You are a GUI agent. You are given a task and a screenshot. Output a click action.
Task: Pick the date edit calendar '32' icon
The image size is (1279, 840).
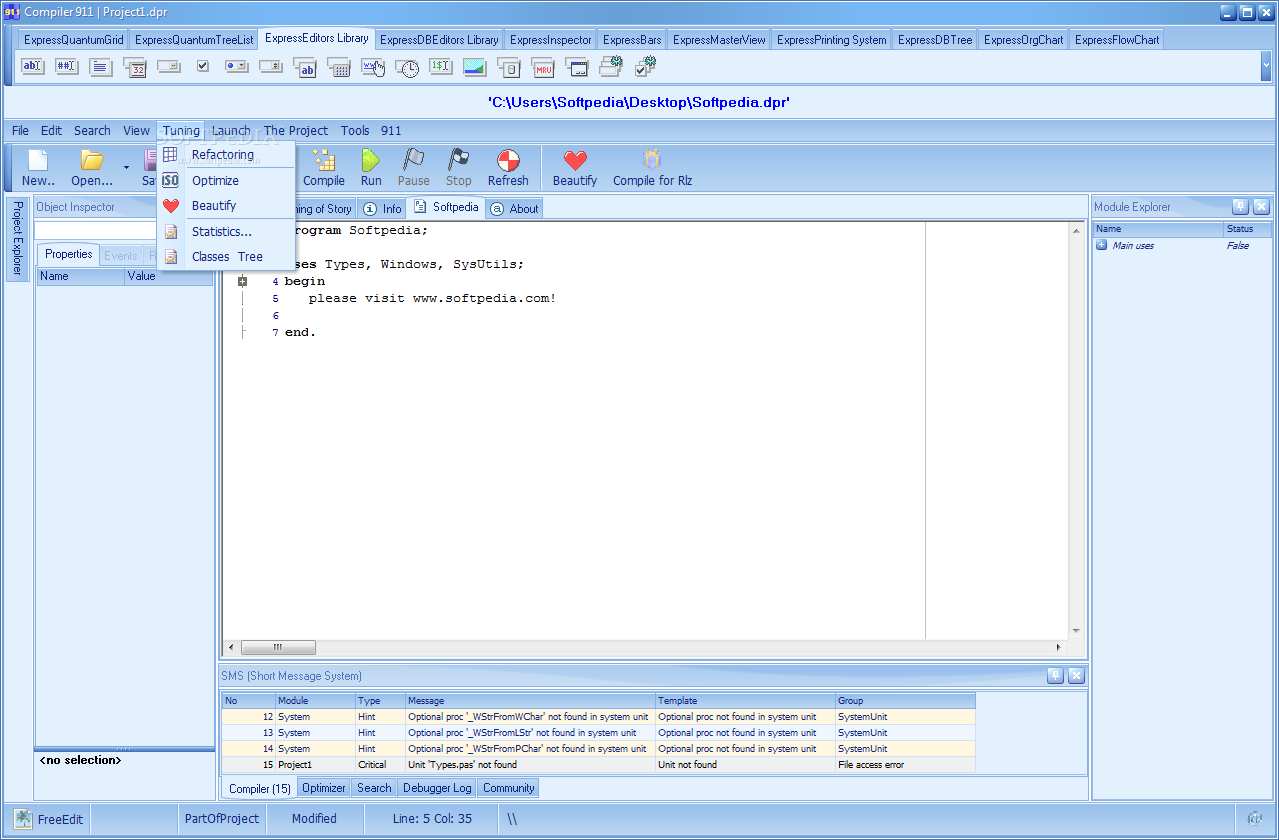click(x=135, y=67)
